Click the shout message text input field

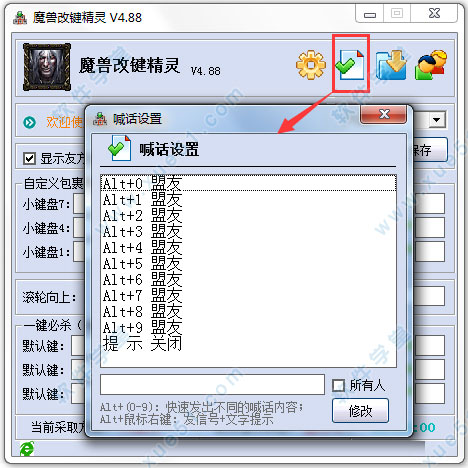(x=213, y=384)
